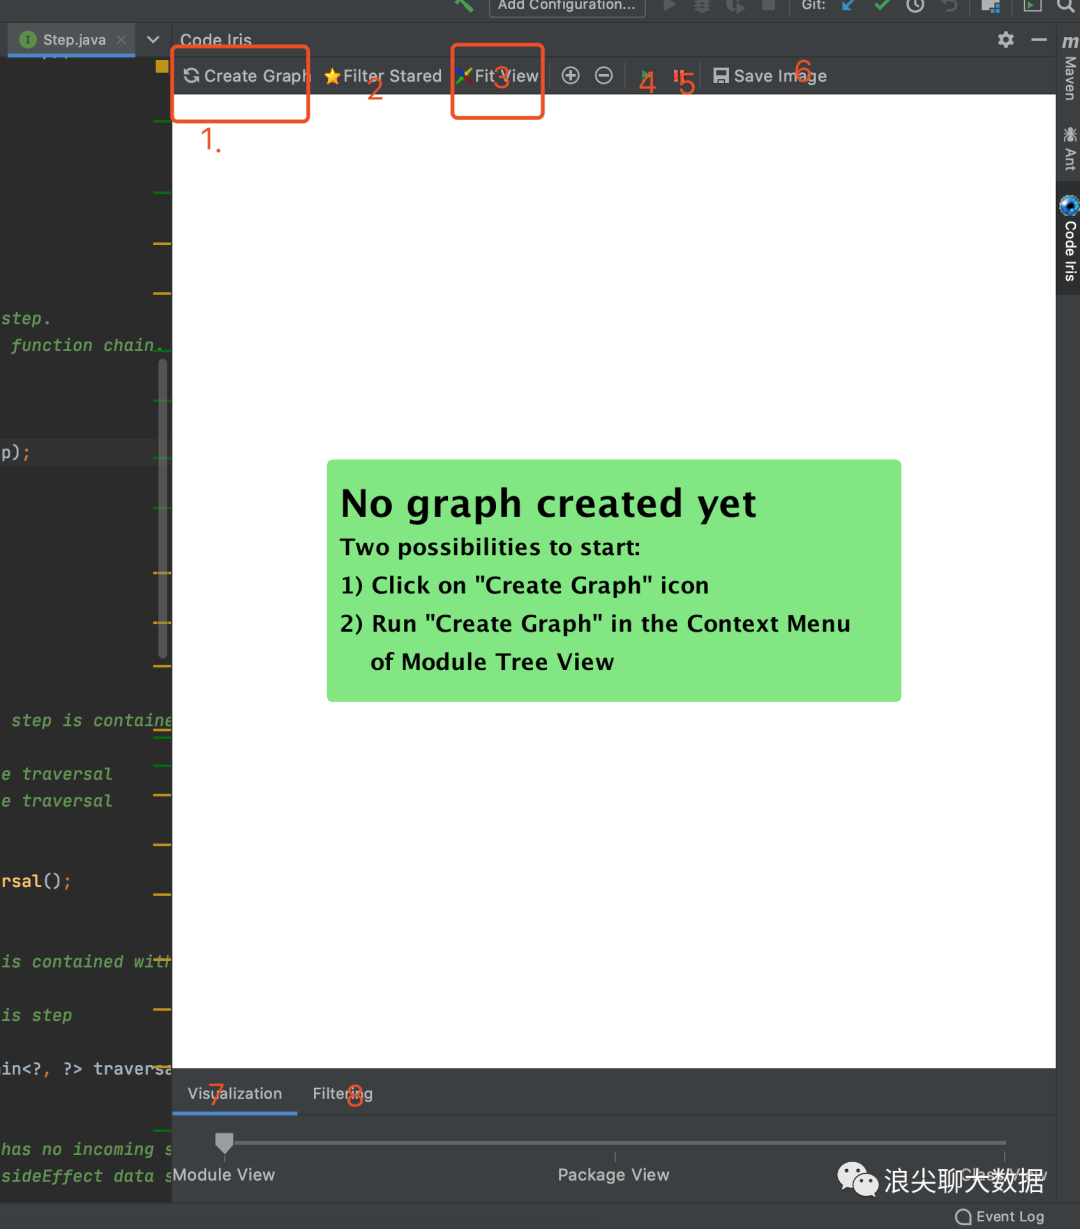Select the Code Iris side tab
1080x1229 pixels.
click(1069, 239)
